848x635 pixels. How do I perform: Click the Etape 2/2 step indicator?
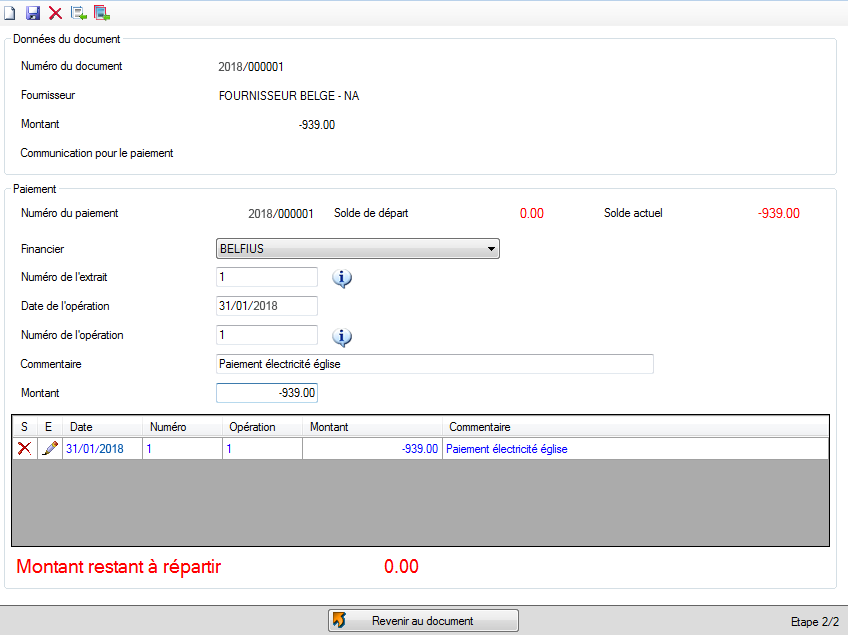pyautogui.click(x=815, y=621)
